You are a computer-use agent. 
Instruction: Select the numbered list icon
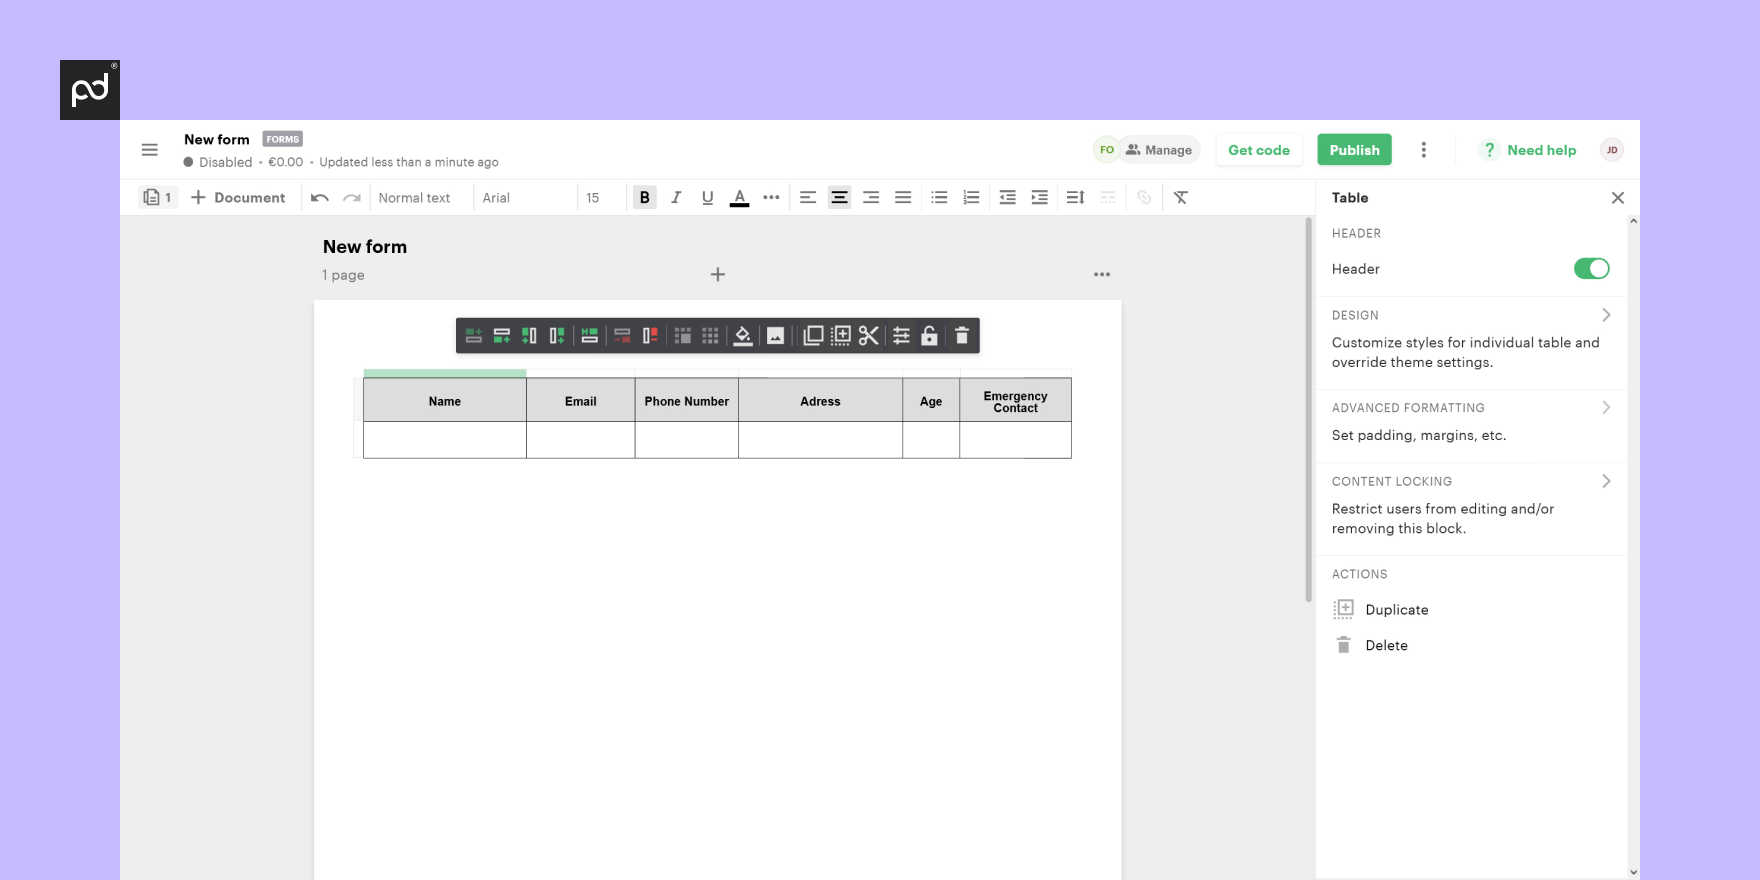(971, 198)
